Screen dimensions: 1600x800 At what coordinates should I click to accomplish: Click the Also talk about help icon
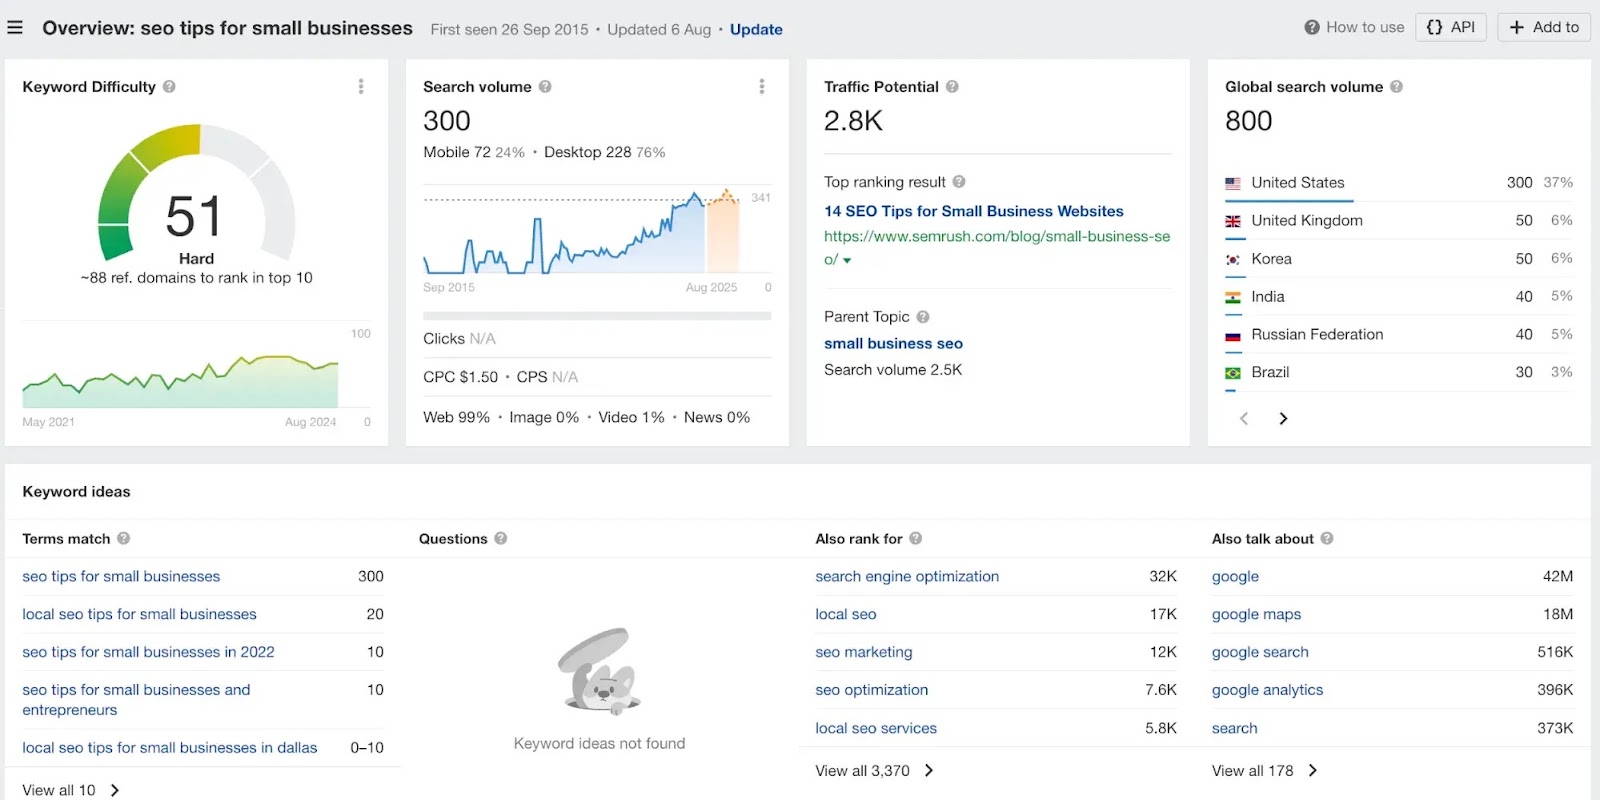pyautogui.click(x=1327, y=538)
